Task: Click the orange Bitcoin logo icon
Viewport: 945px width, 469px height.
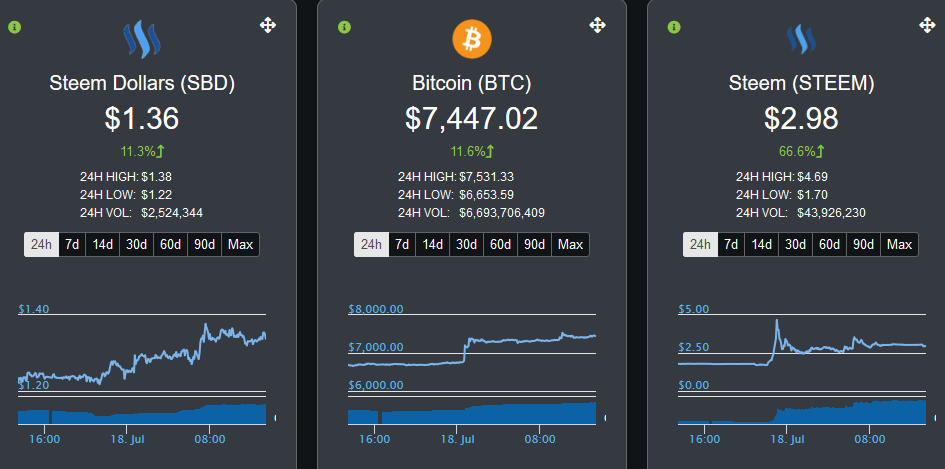Action: (472, 39)
